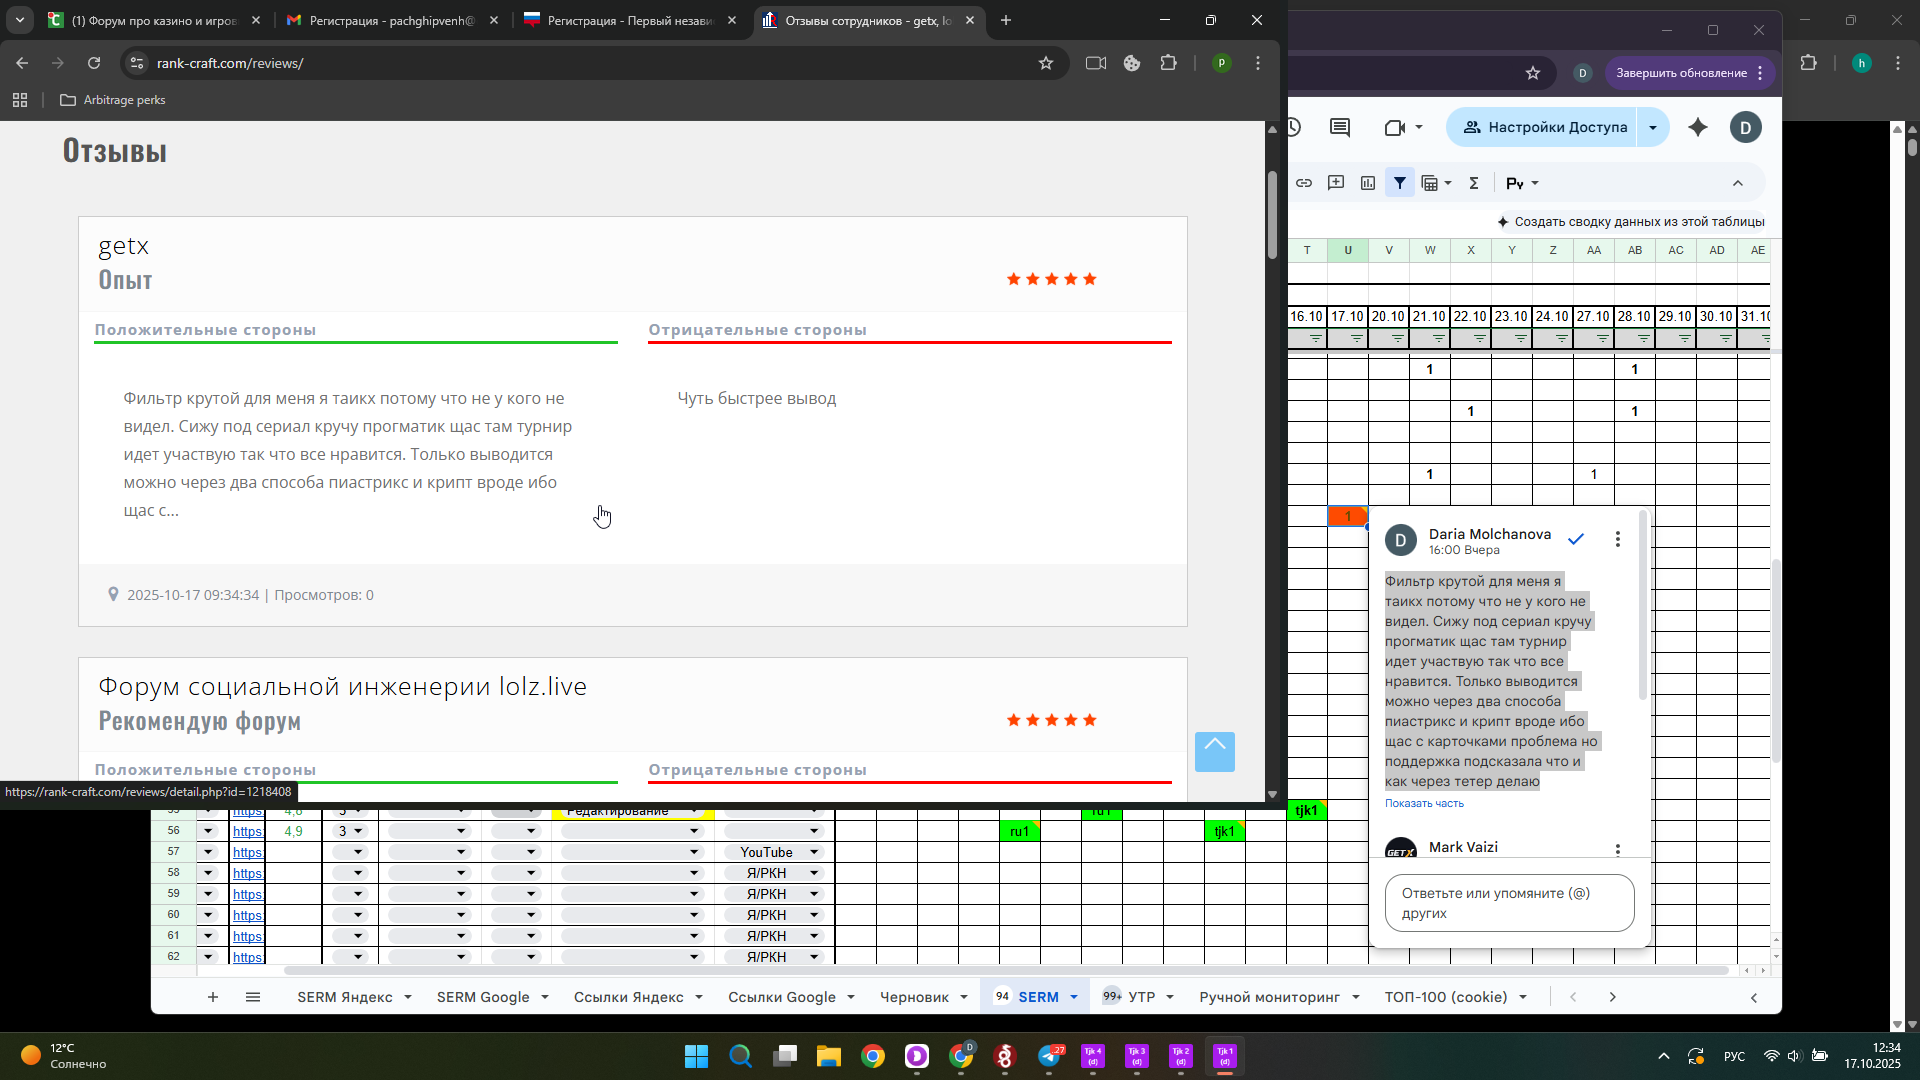This screenshot has height=1080, width=1920.
Task: Open the Gemini sparkle icon in Sheets
Action: tap(1698, 127)
